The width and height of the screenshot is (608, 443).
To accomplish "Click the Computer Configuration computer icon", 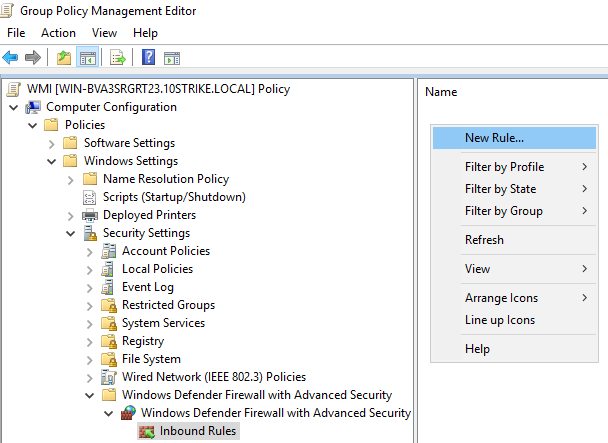I will [33, 107].
